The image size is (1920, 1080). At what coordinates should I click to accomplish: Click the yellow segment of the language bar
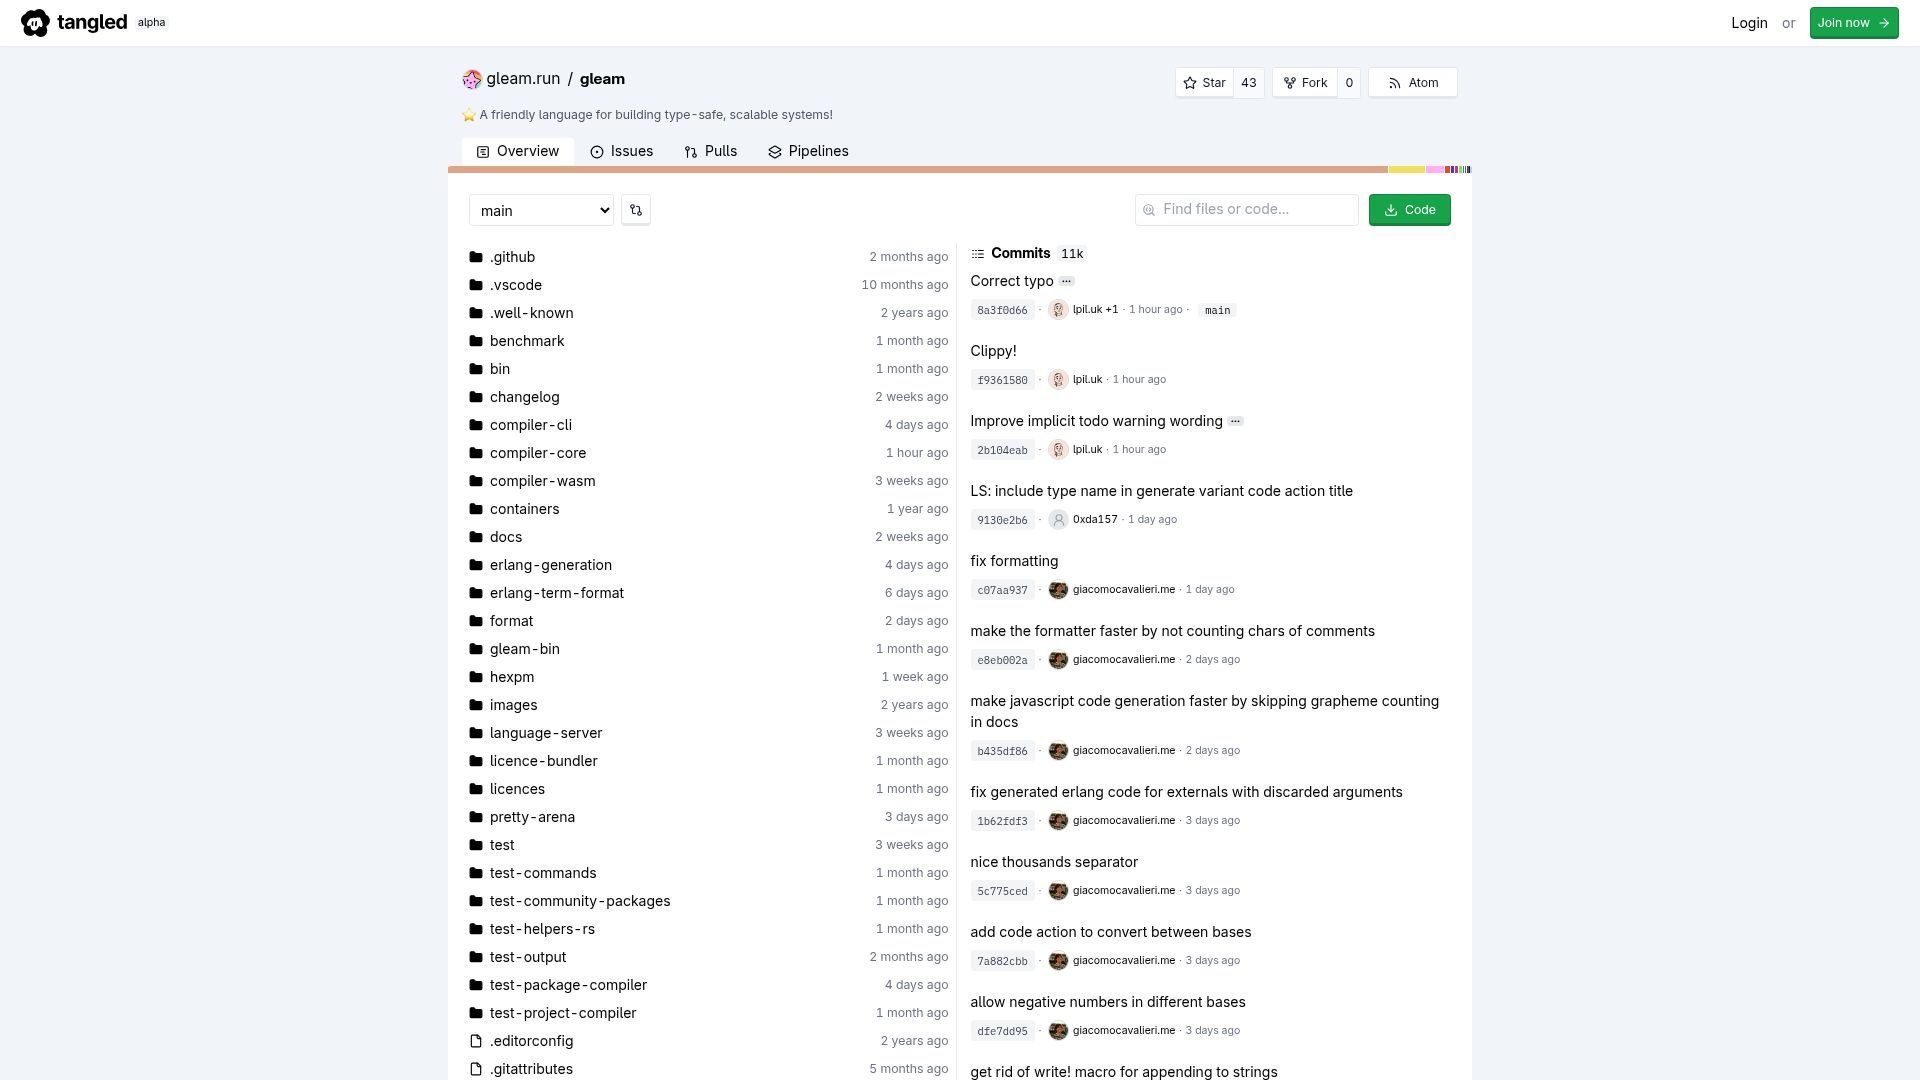(1406, 170)
